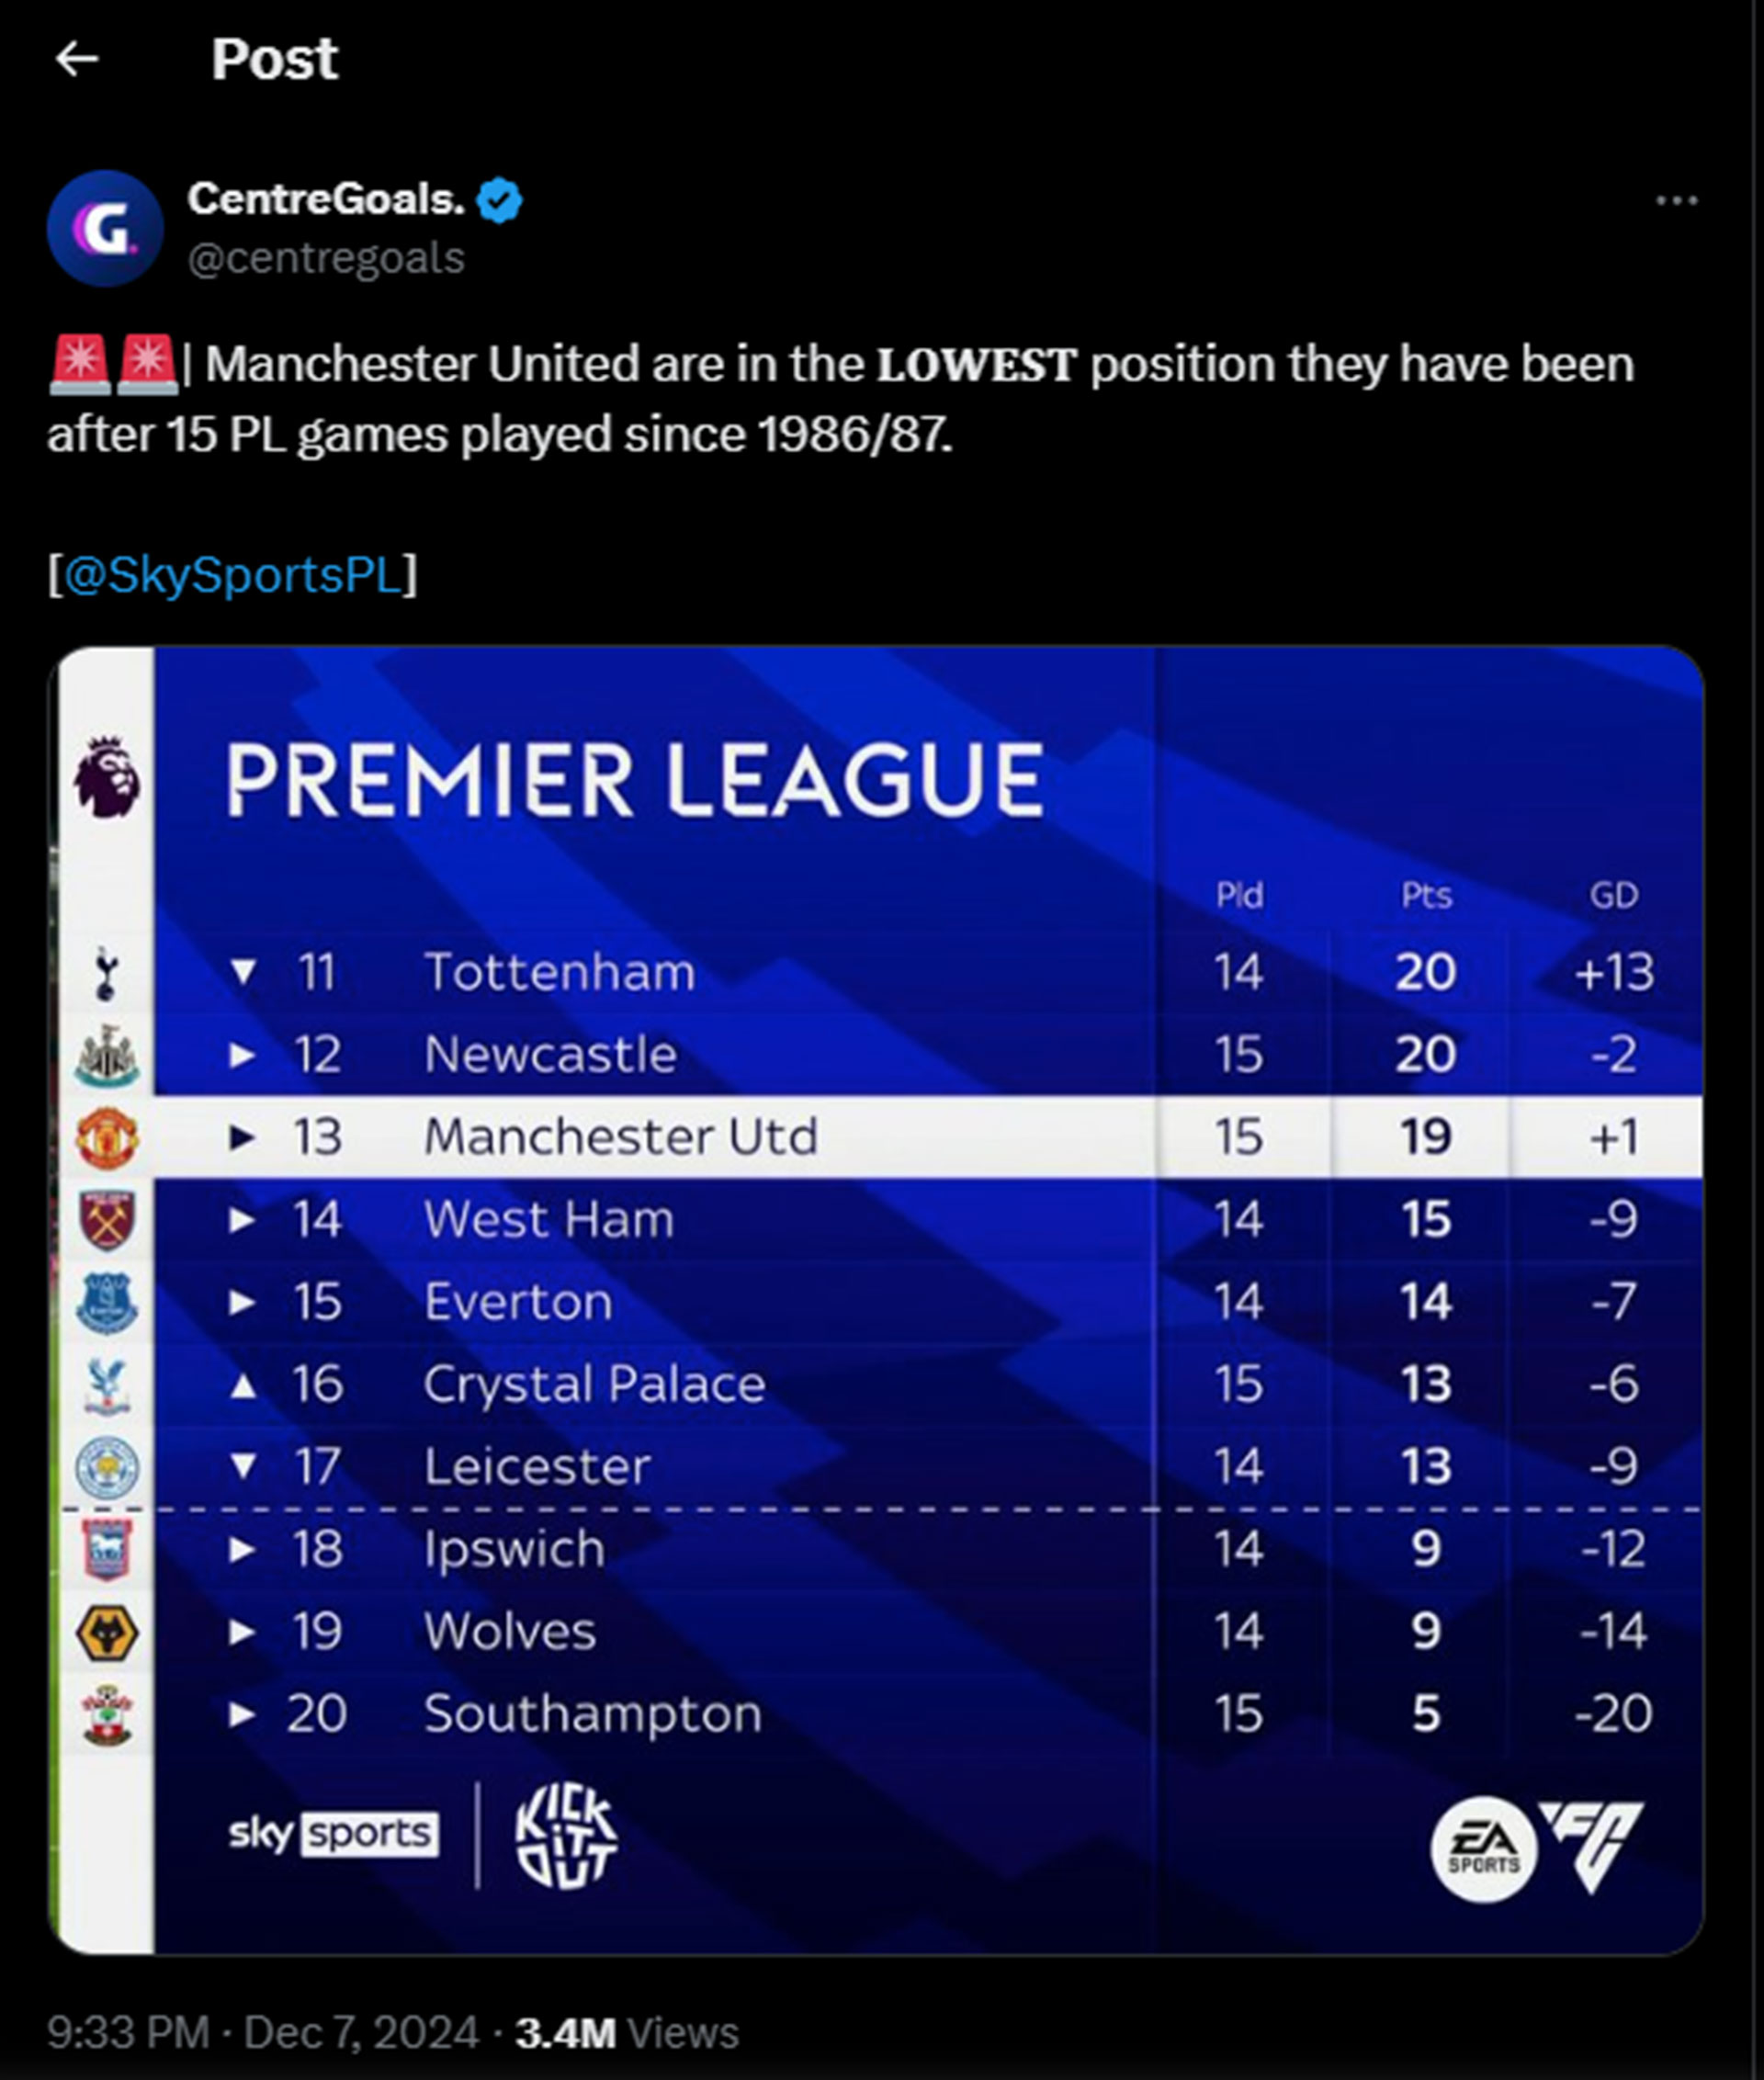The height and width of the screenshot is (2080, 1764).
Task: Click the Wolves crest icon
Action: [x=107, y=1632]
